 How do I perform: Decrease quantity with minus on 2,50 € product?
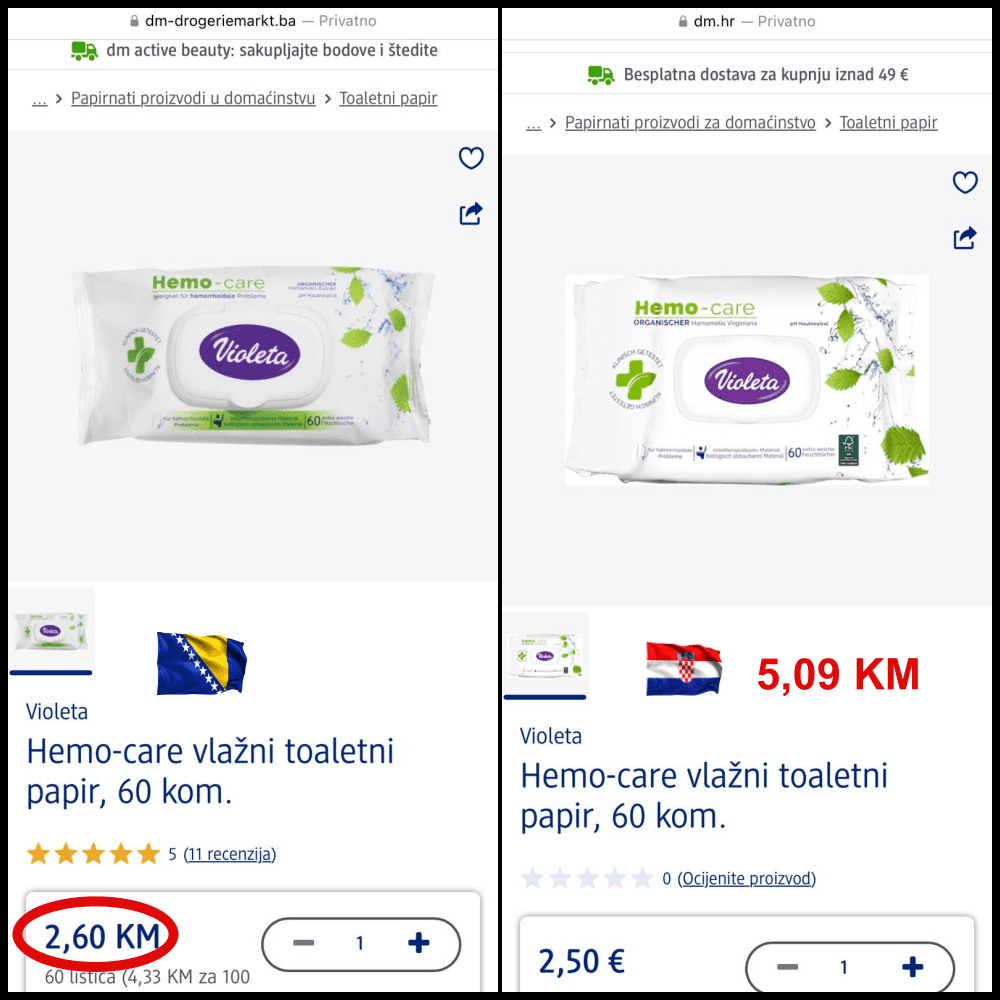787,967
